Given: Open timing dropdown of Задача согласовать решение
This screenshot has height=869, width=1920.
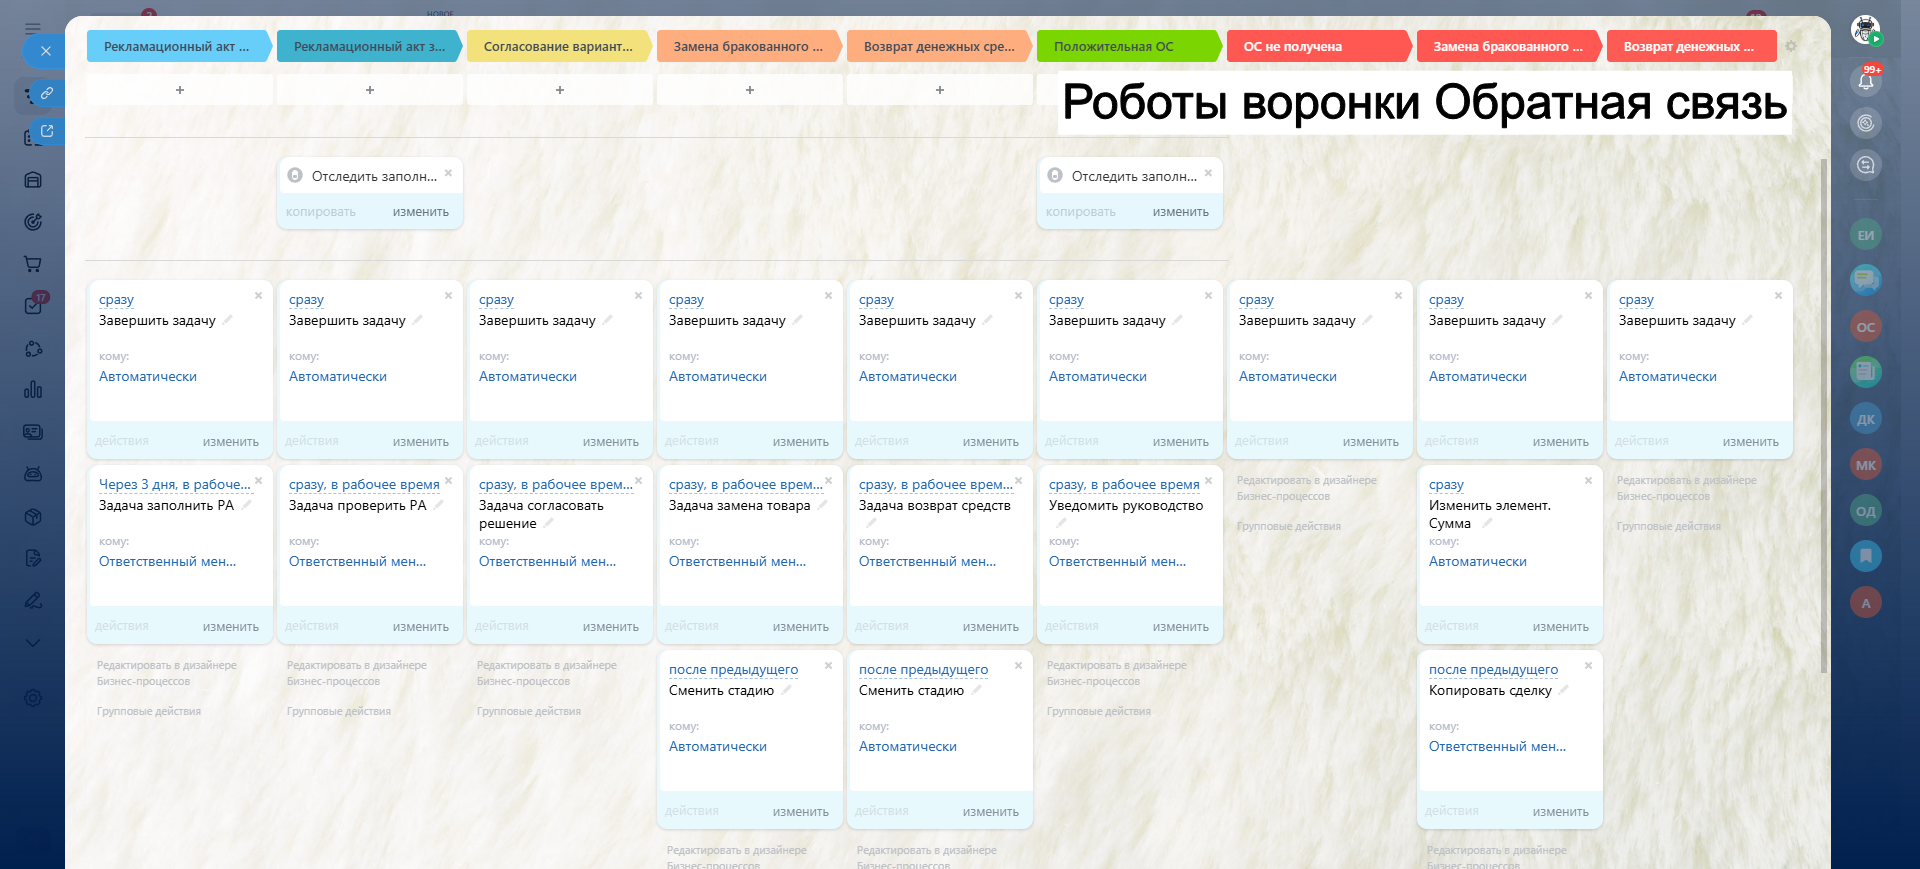Looking at the screenshot, I should (x=556, y=484).
